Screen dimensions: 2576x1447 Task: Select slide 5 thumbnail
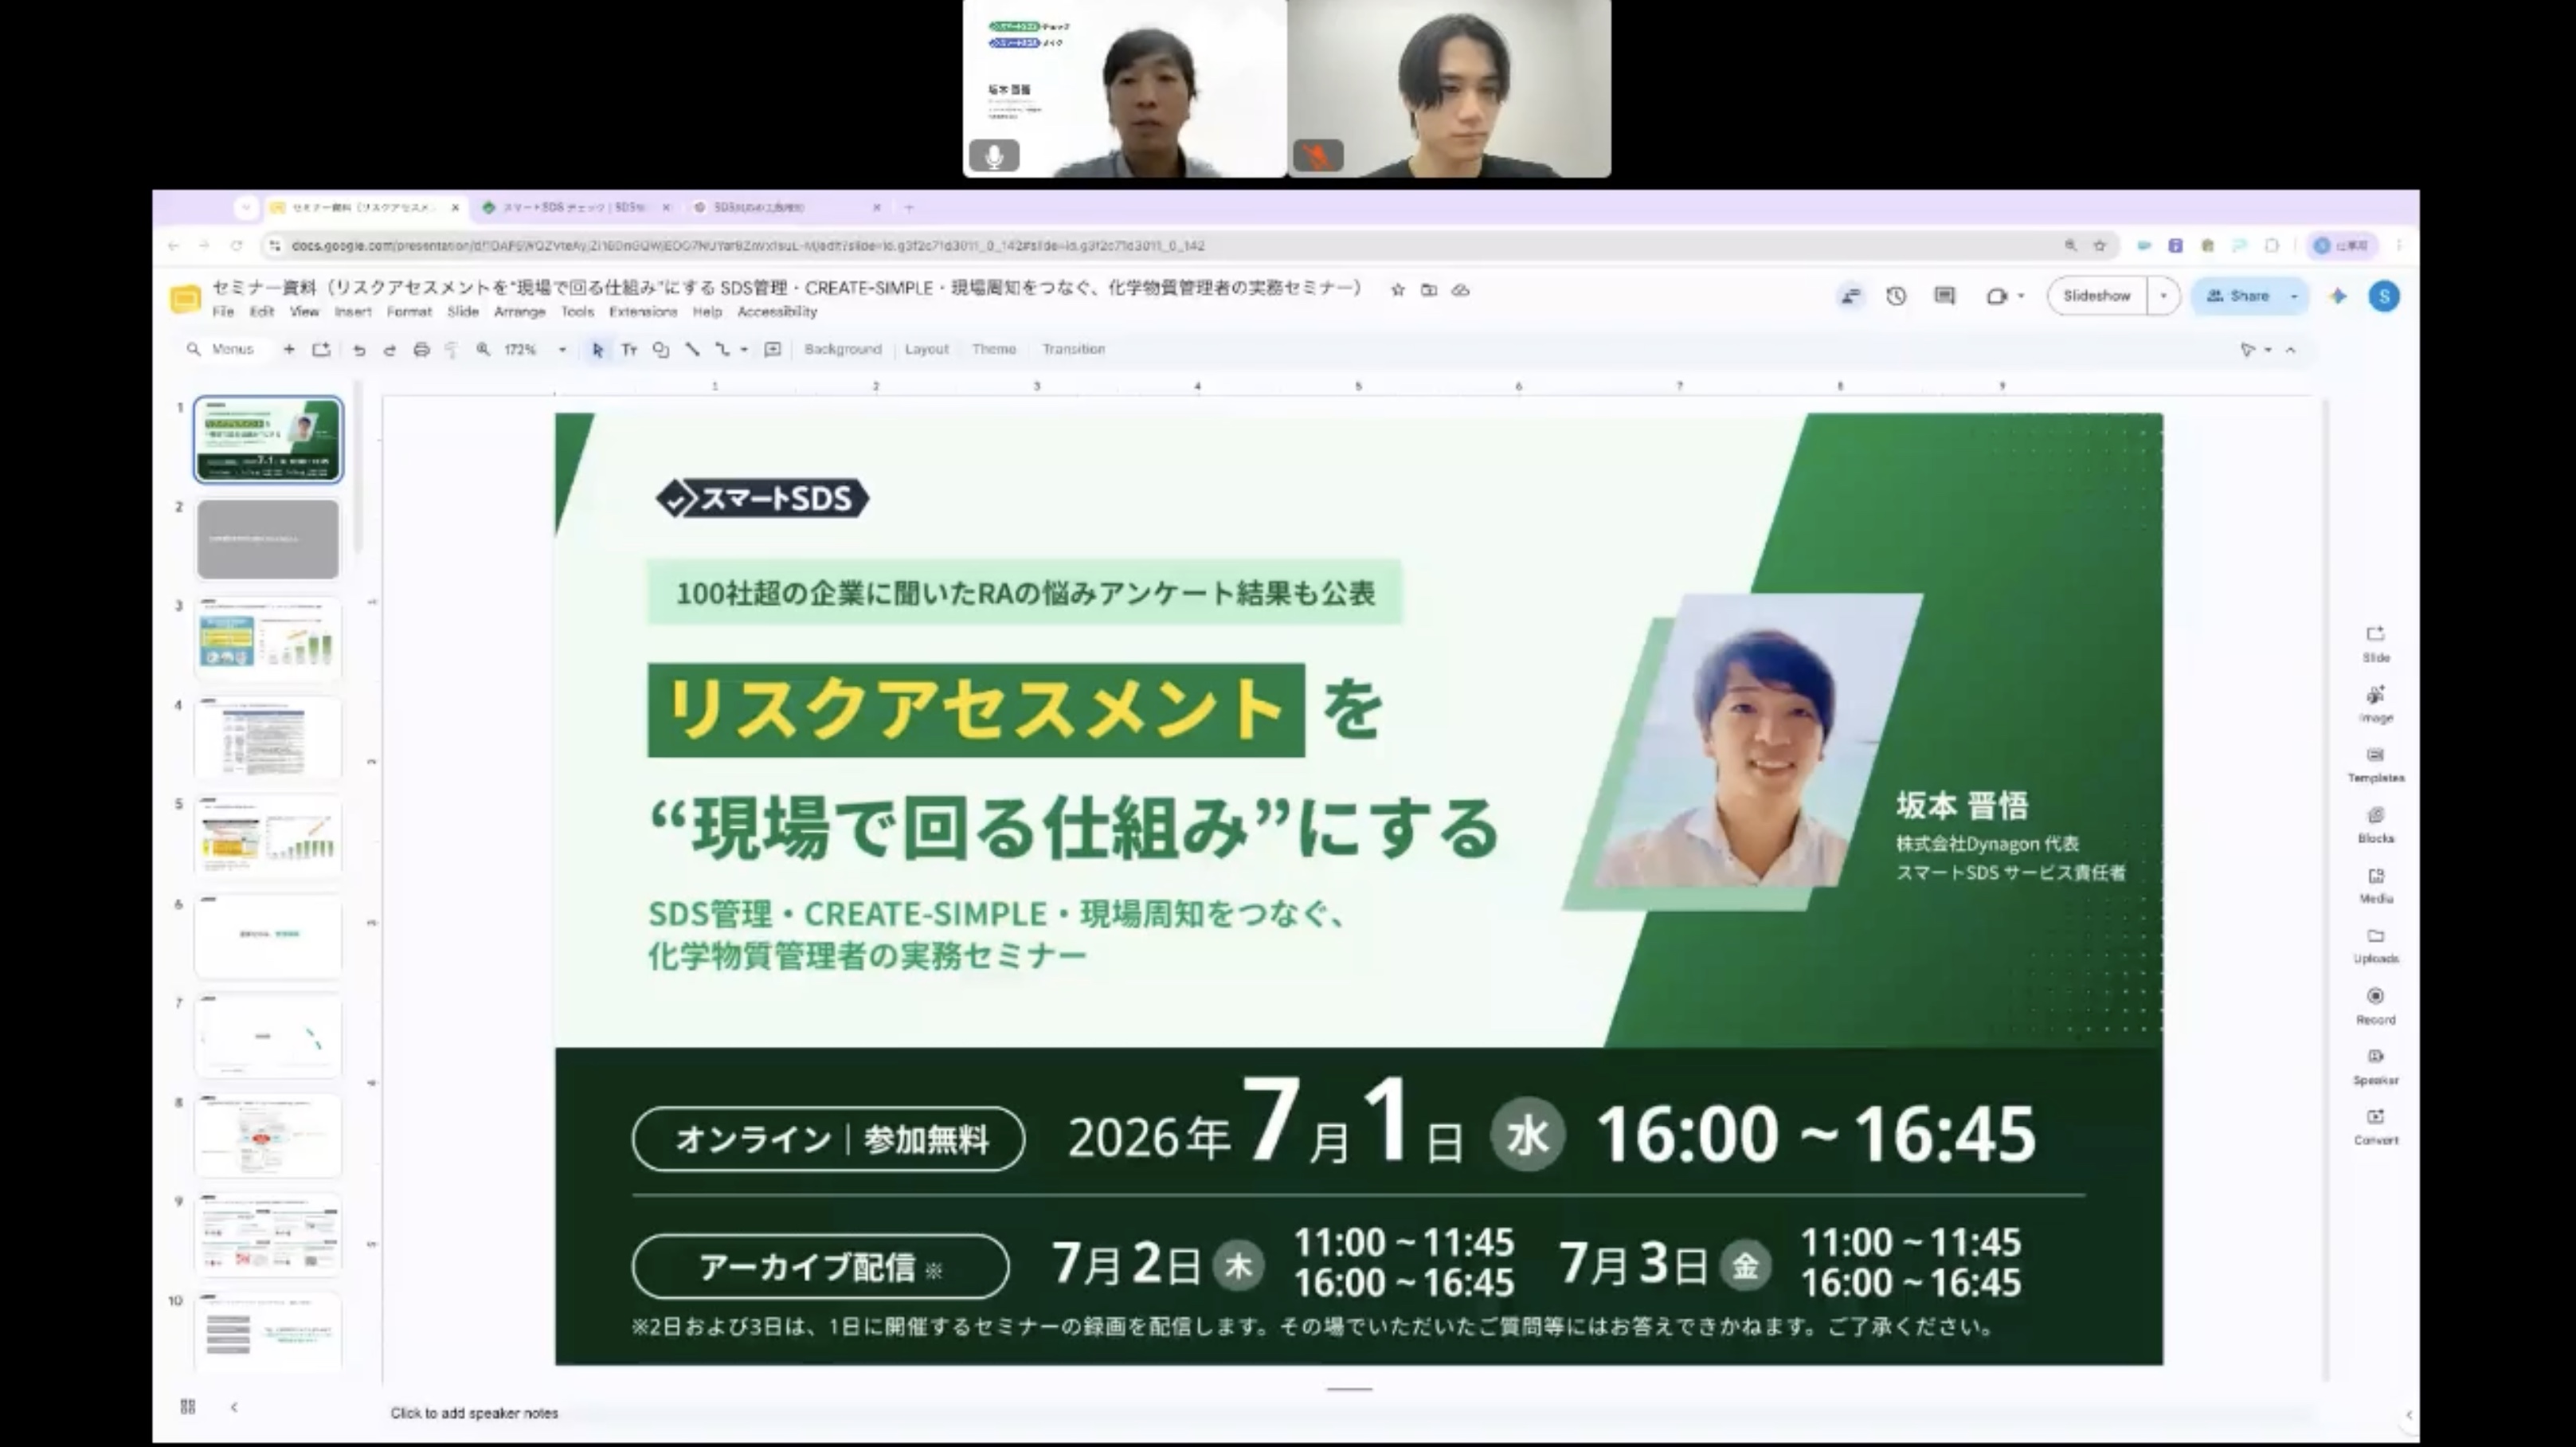[268, 836]
